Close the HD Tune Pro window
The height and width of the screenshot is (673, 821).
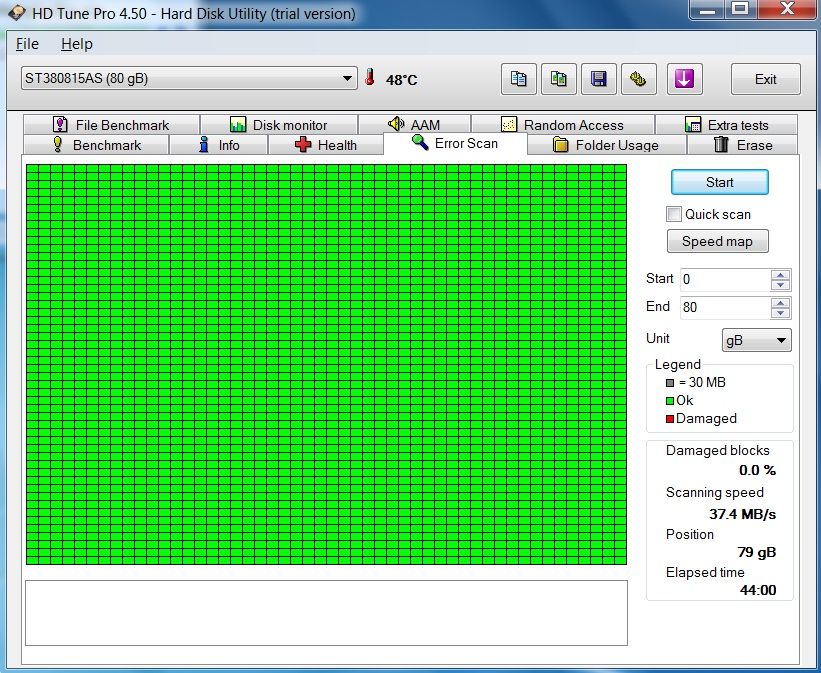787,9
